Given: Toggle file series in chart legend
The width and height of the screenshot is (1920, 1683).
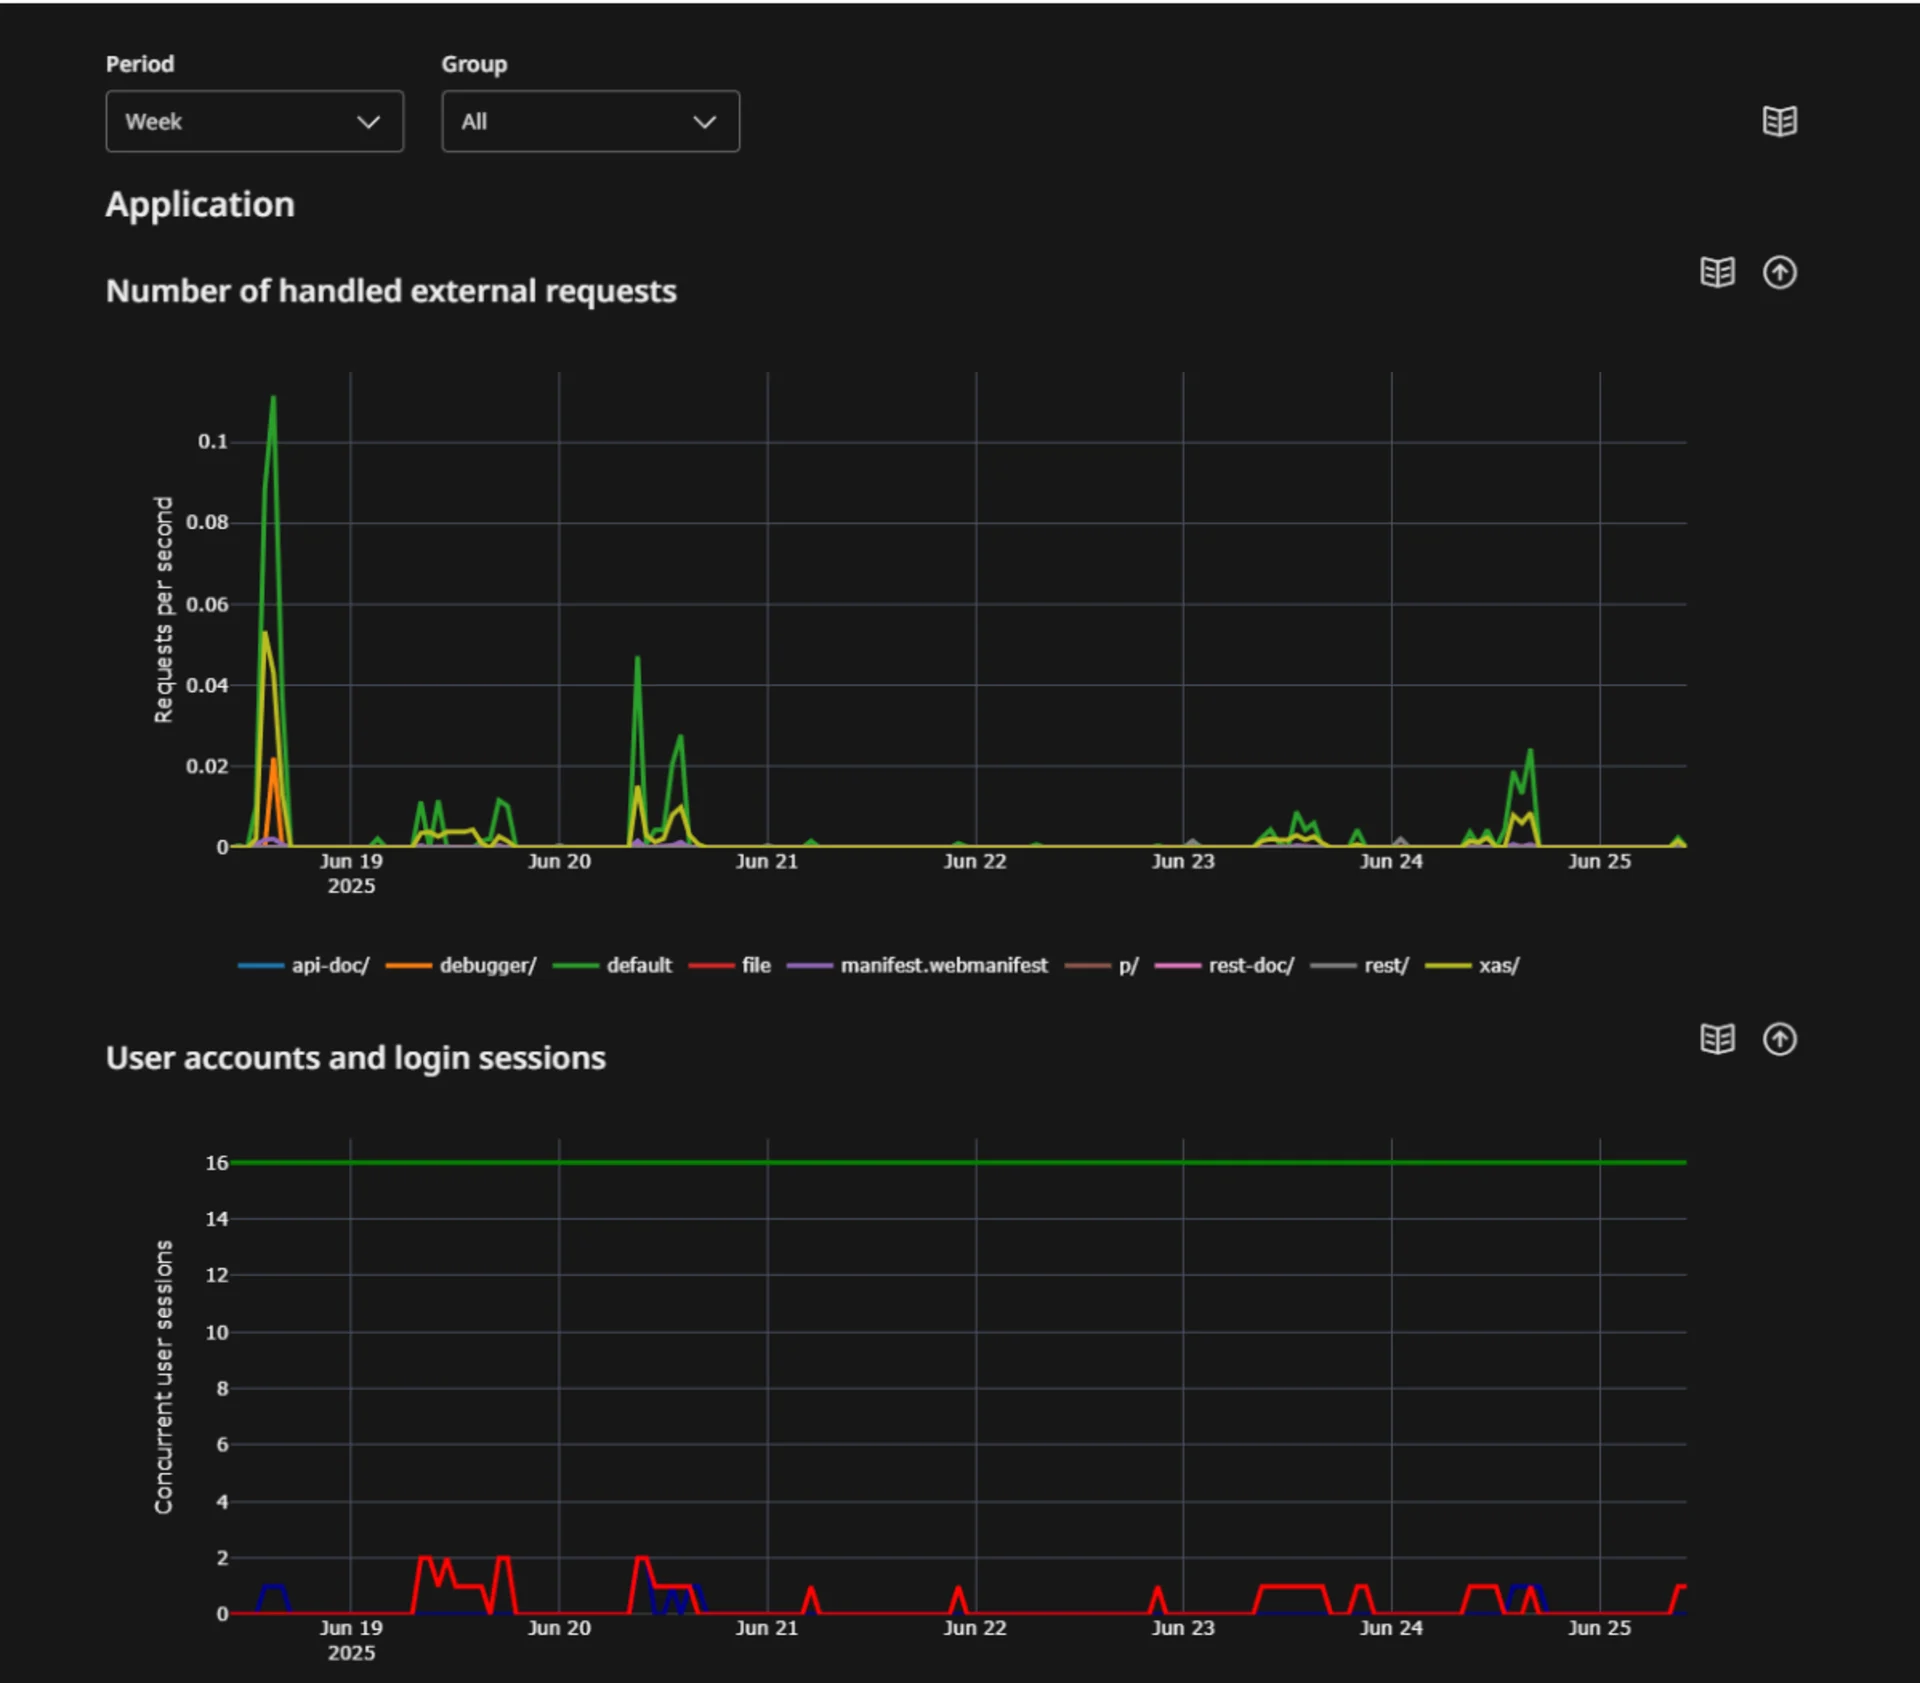Looking at the screenshot, I should [730, 965].
